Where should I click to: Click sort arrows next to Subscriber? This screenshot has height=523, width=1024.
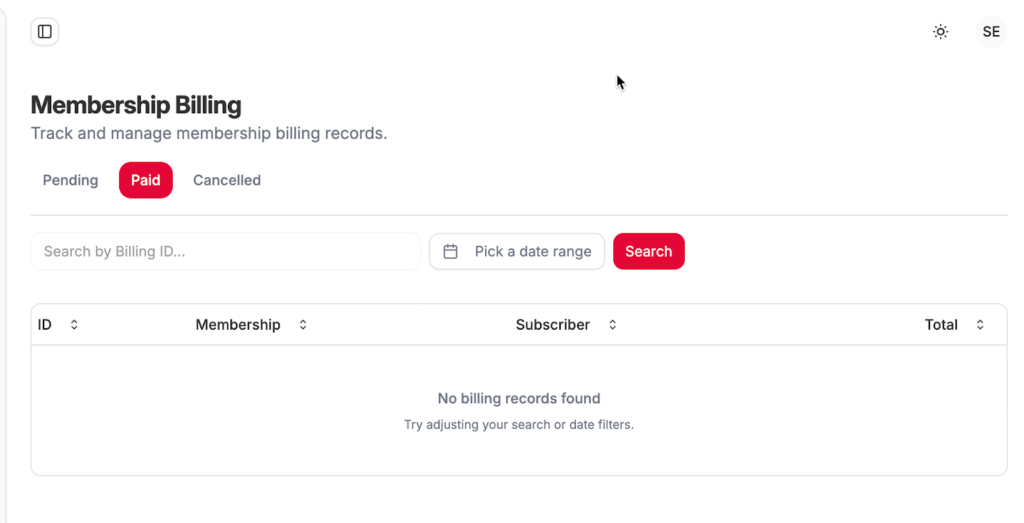[612, 325]
